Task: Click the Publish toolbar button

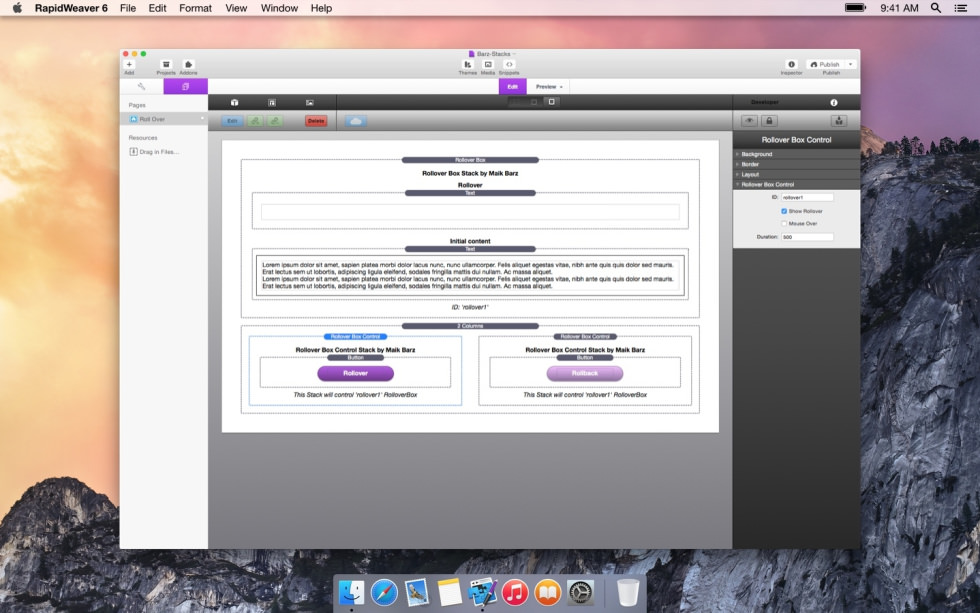Action: click(825, 64)
